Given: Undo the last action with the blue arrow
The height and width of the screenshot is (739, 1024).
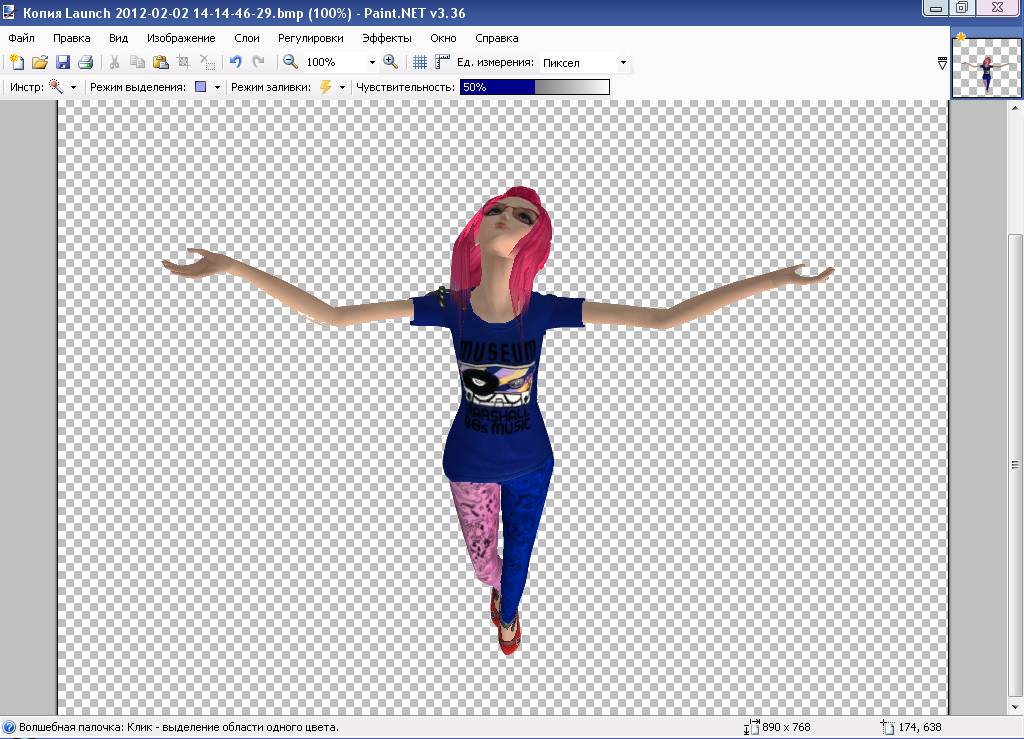Looking at the screenshot, I should [x=236, y=62].
